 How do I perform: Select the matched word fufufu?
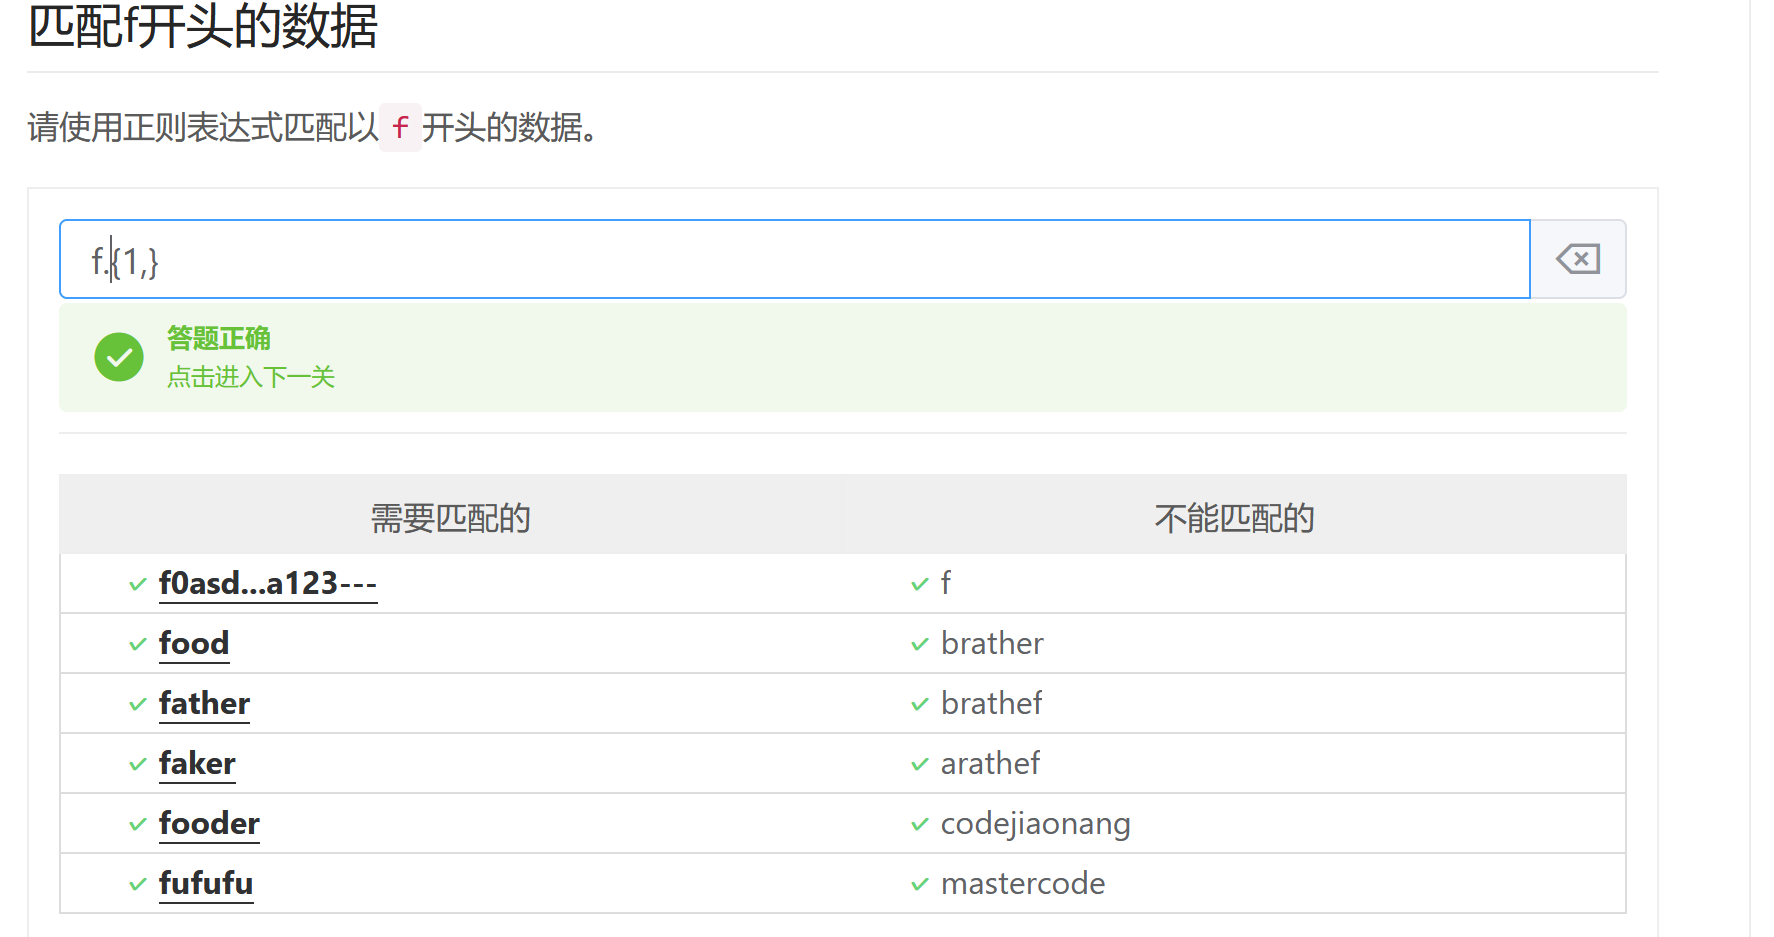tap(206, 883)
